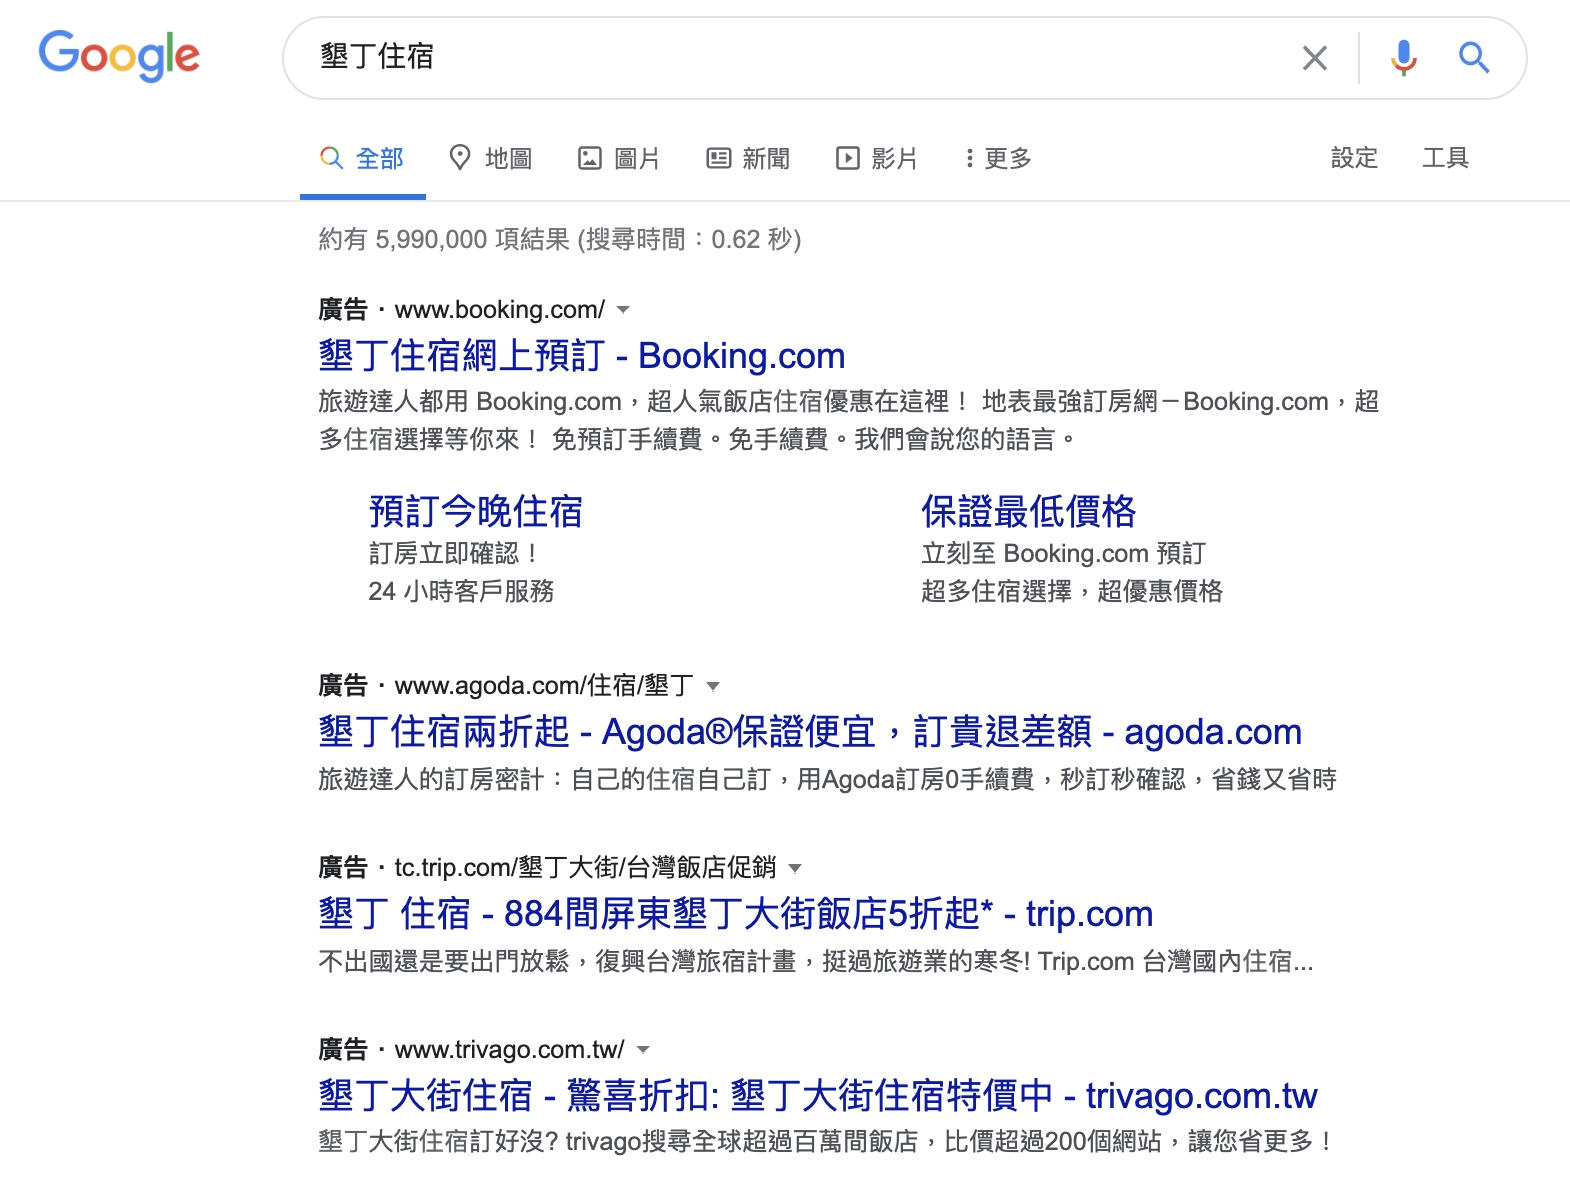
Task: Click the 立刻至 Booking.com 預訂 text
Action: [x=1064, y=553]
